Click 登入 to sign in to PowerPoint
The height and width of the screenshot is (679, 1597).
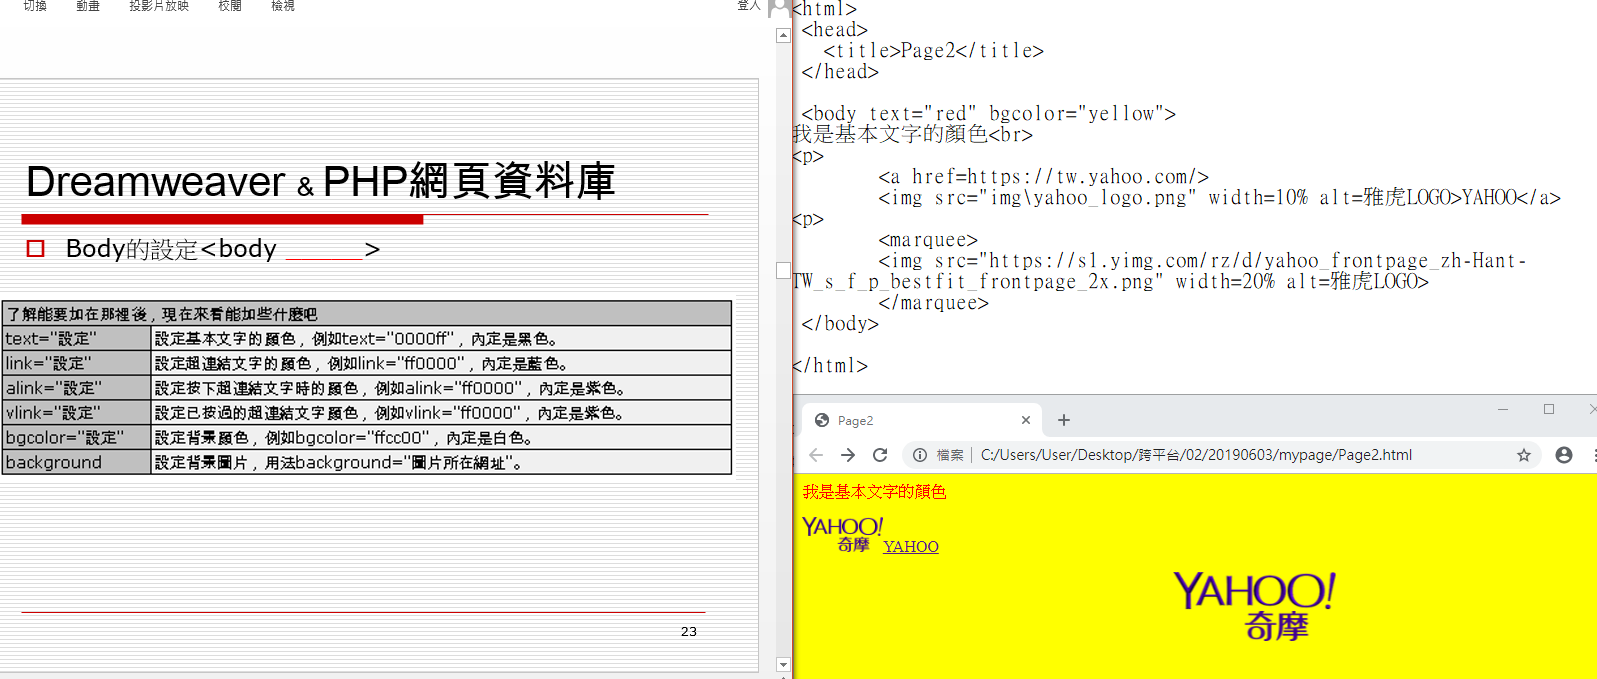pos(748,6)
